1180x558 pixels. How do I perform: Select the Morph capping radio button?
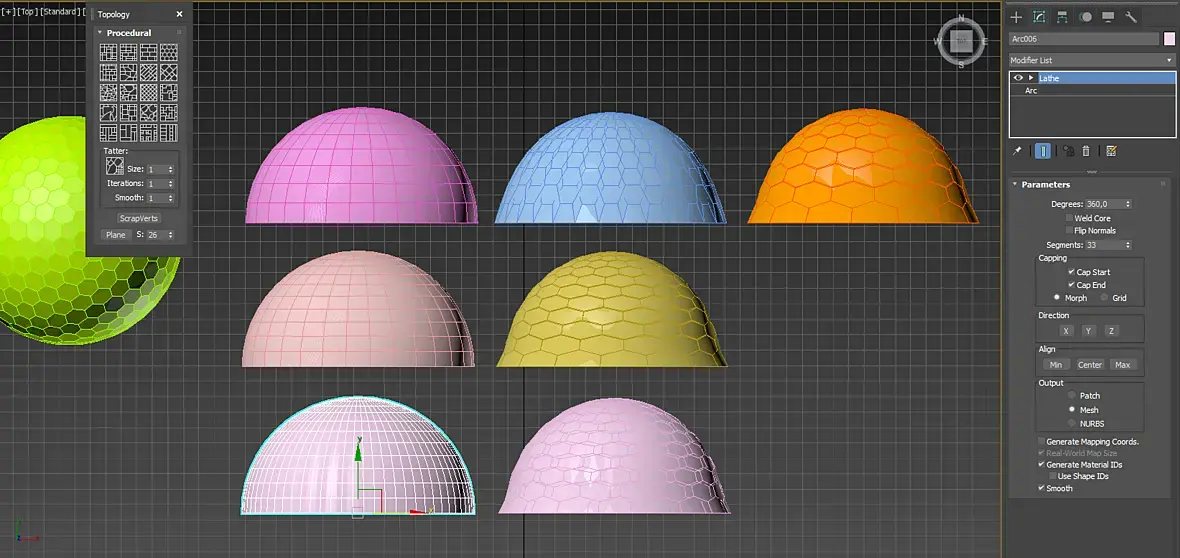[1057, 297]
